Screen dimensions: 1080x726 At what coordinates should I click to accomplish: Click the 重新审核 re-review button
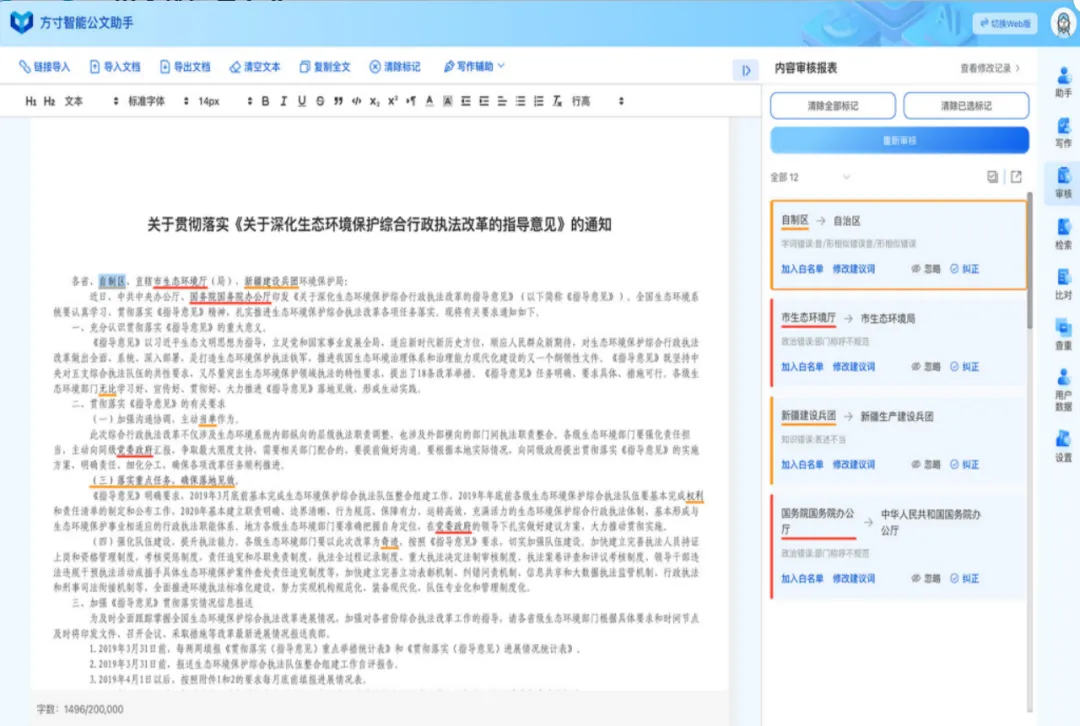[900, 140]
